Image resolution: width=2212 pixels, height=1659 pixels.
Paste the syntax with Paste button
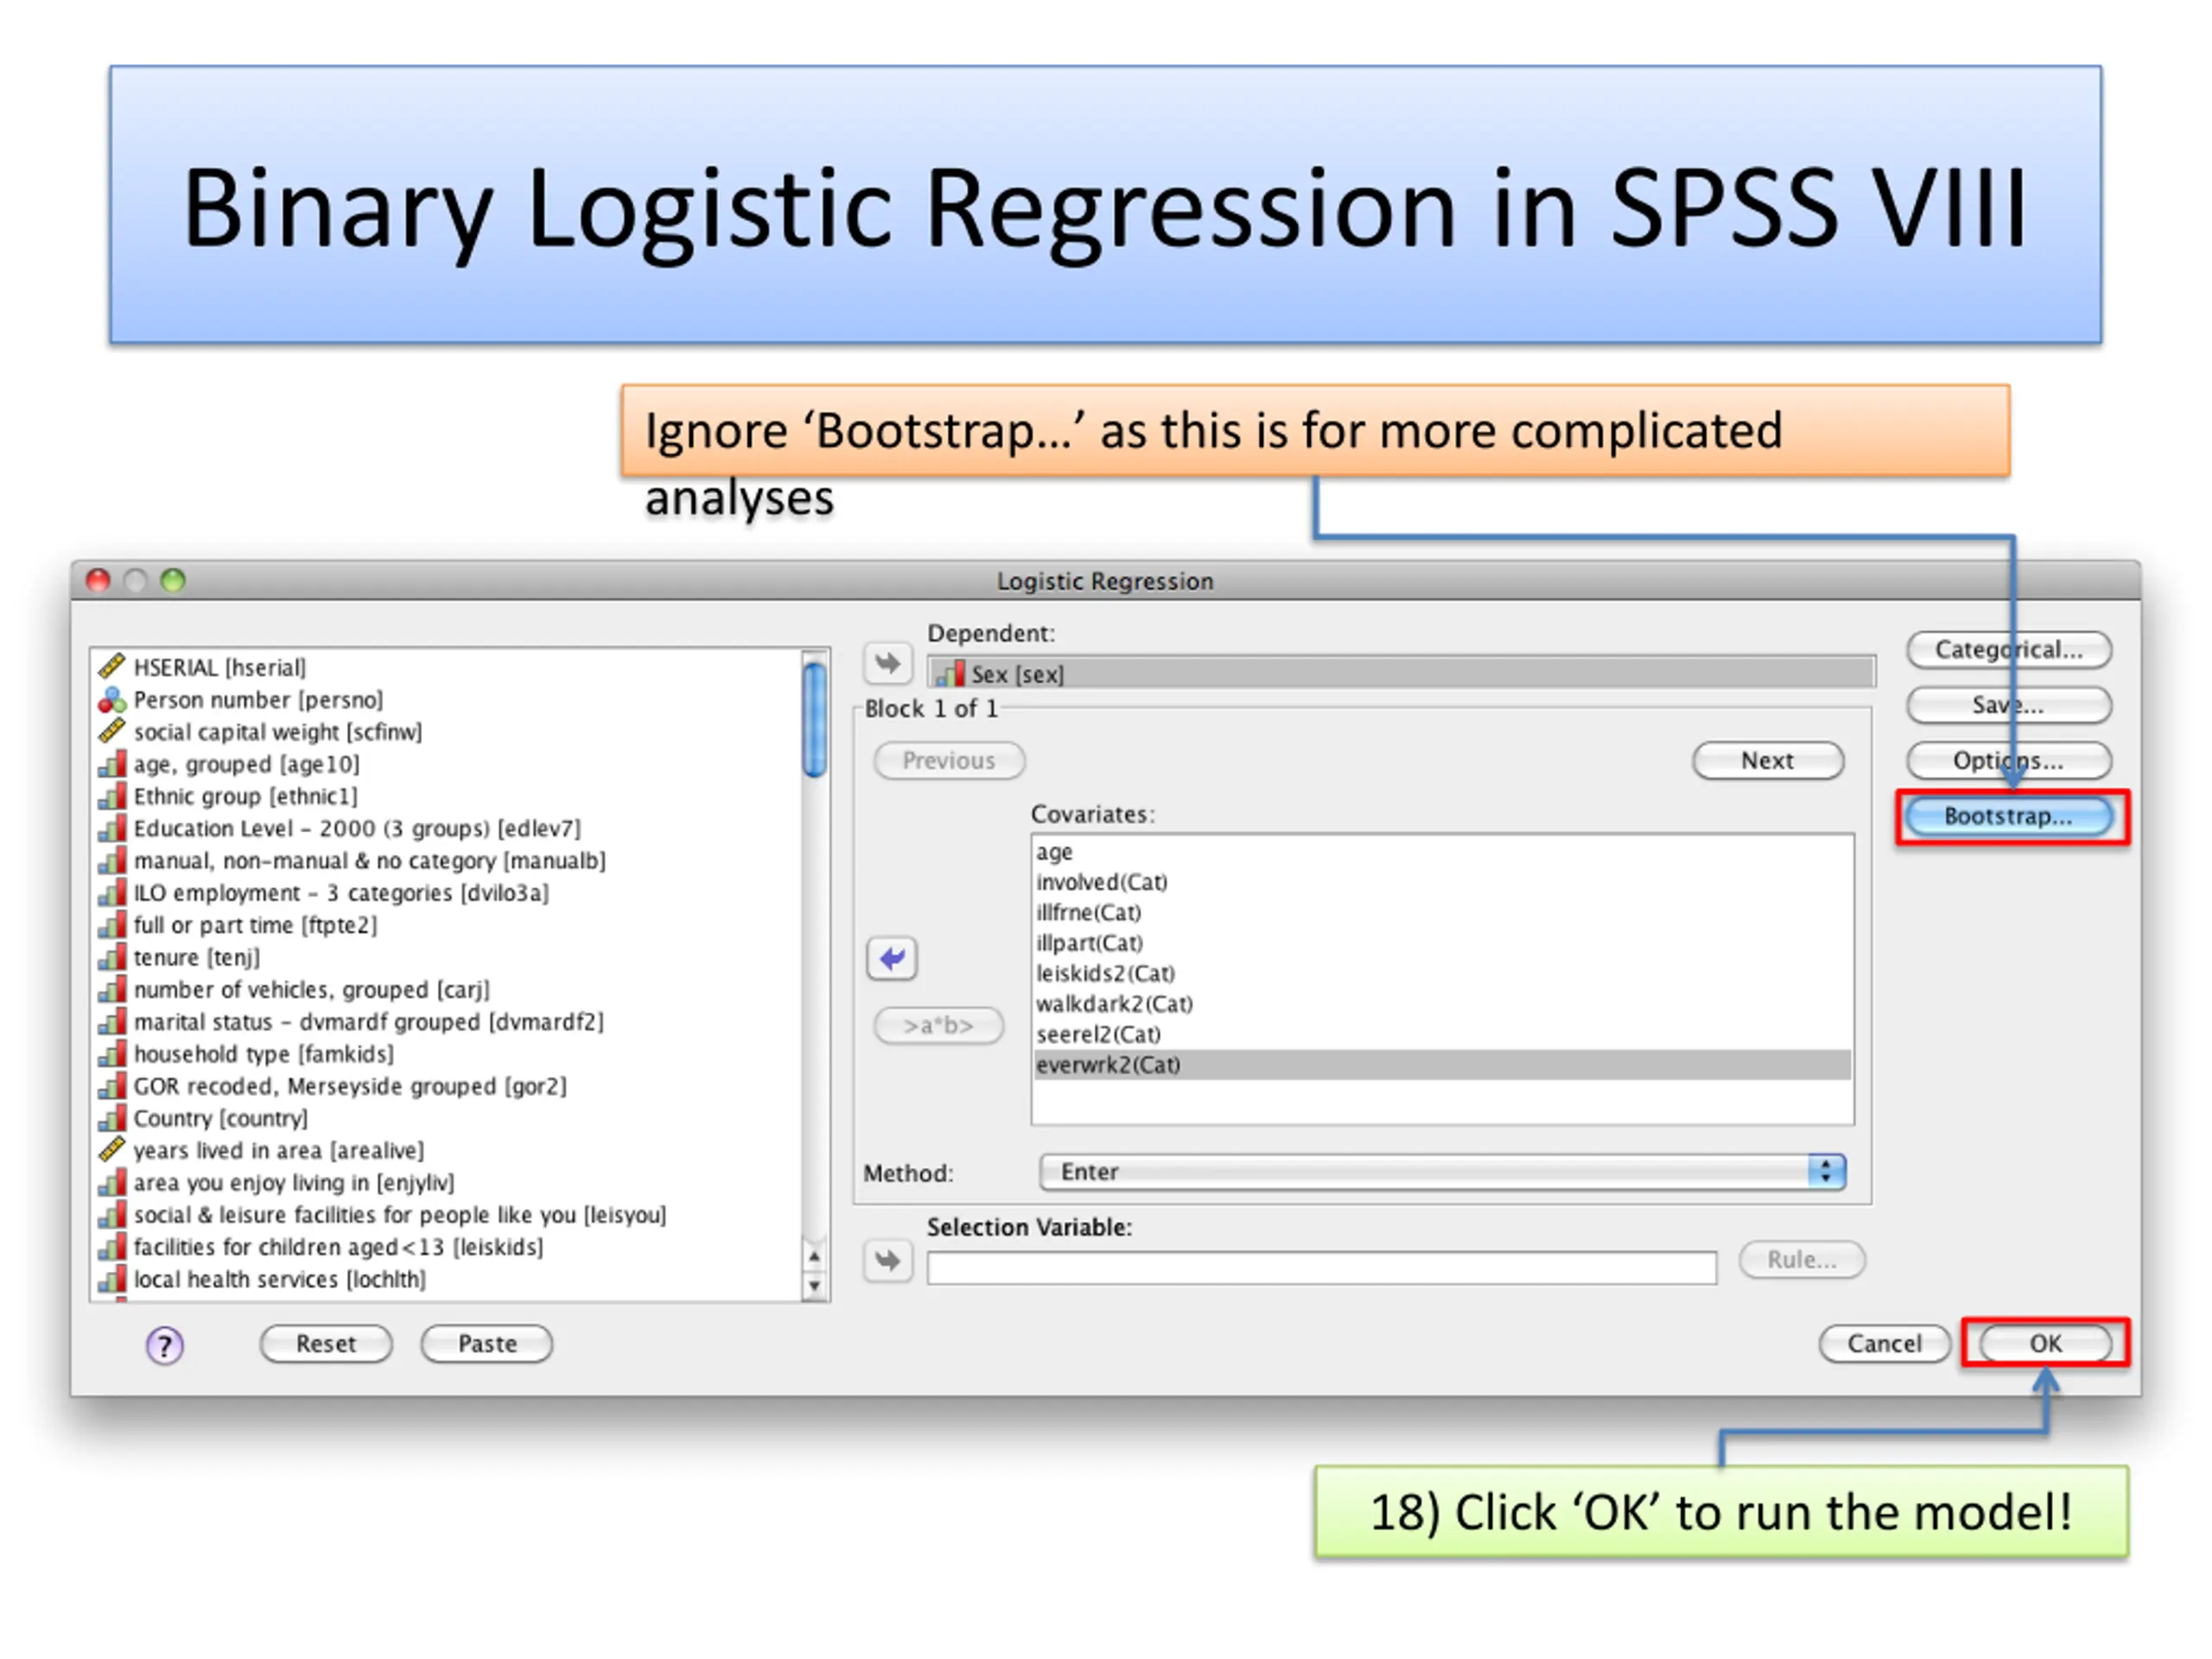point(487,1343)
